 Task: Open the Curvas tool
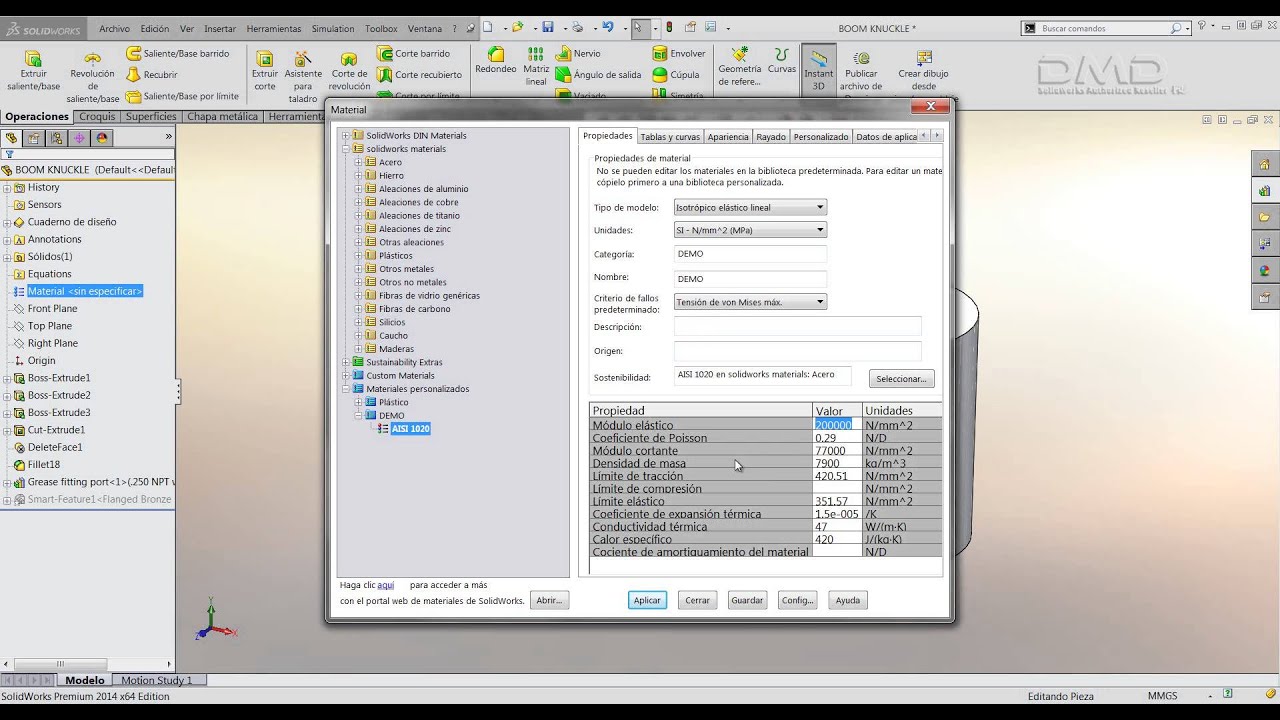coord(782,61)
